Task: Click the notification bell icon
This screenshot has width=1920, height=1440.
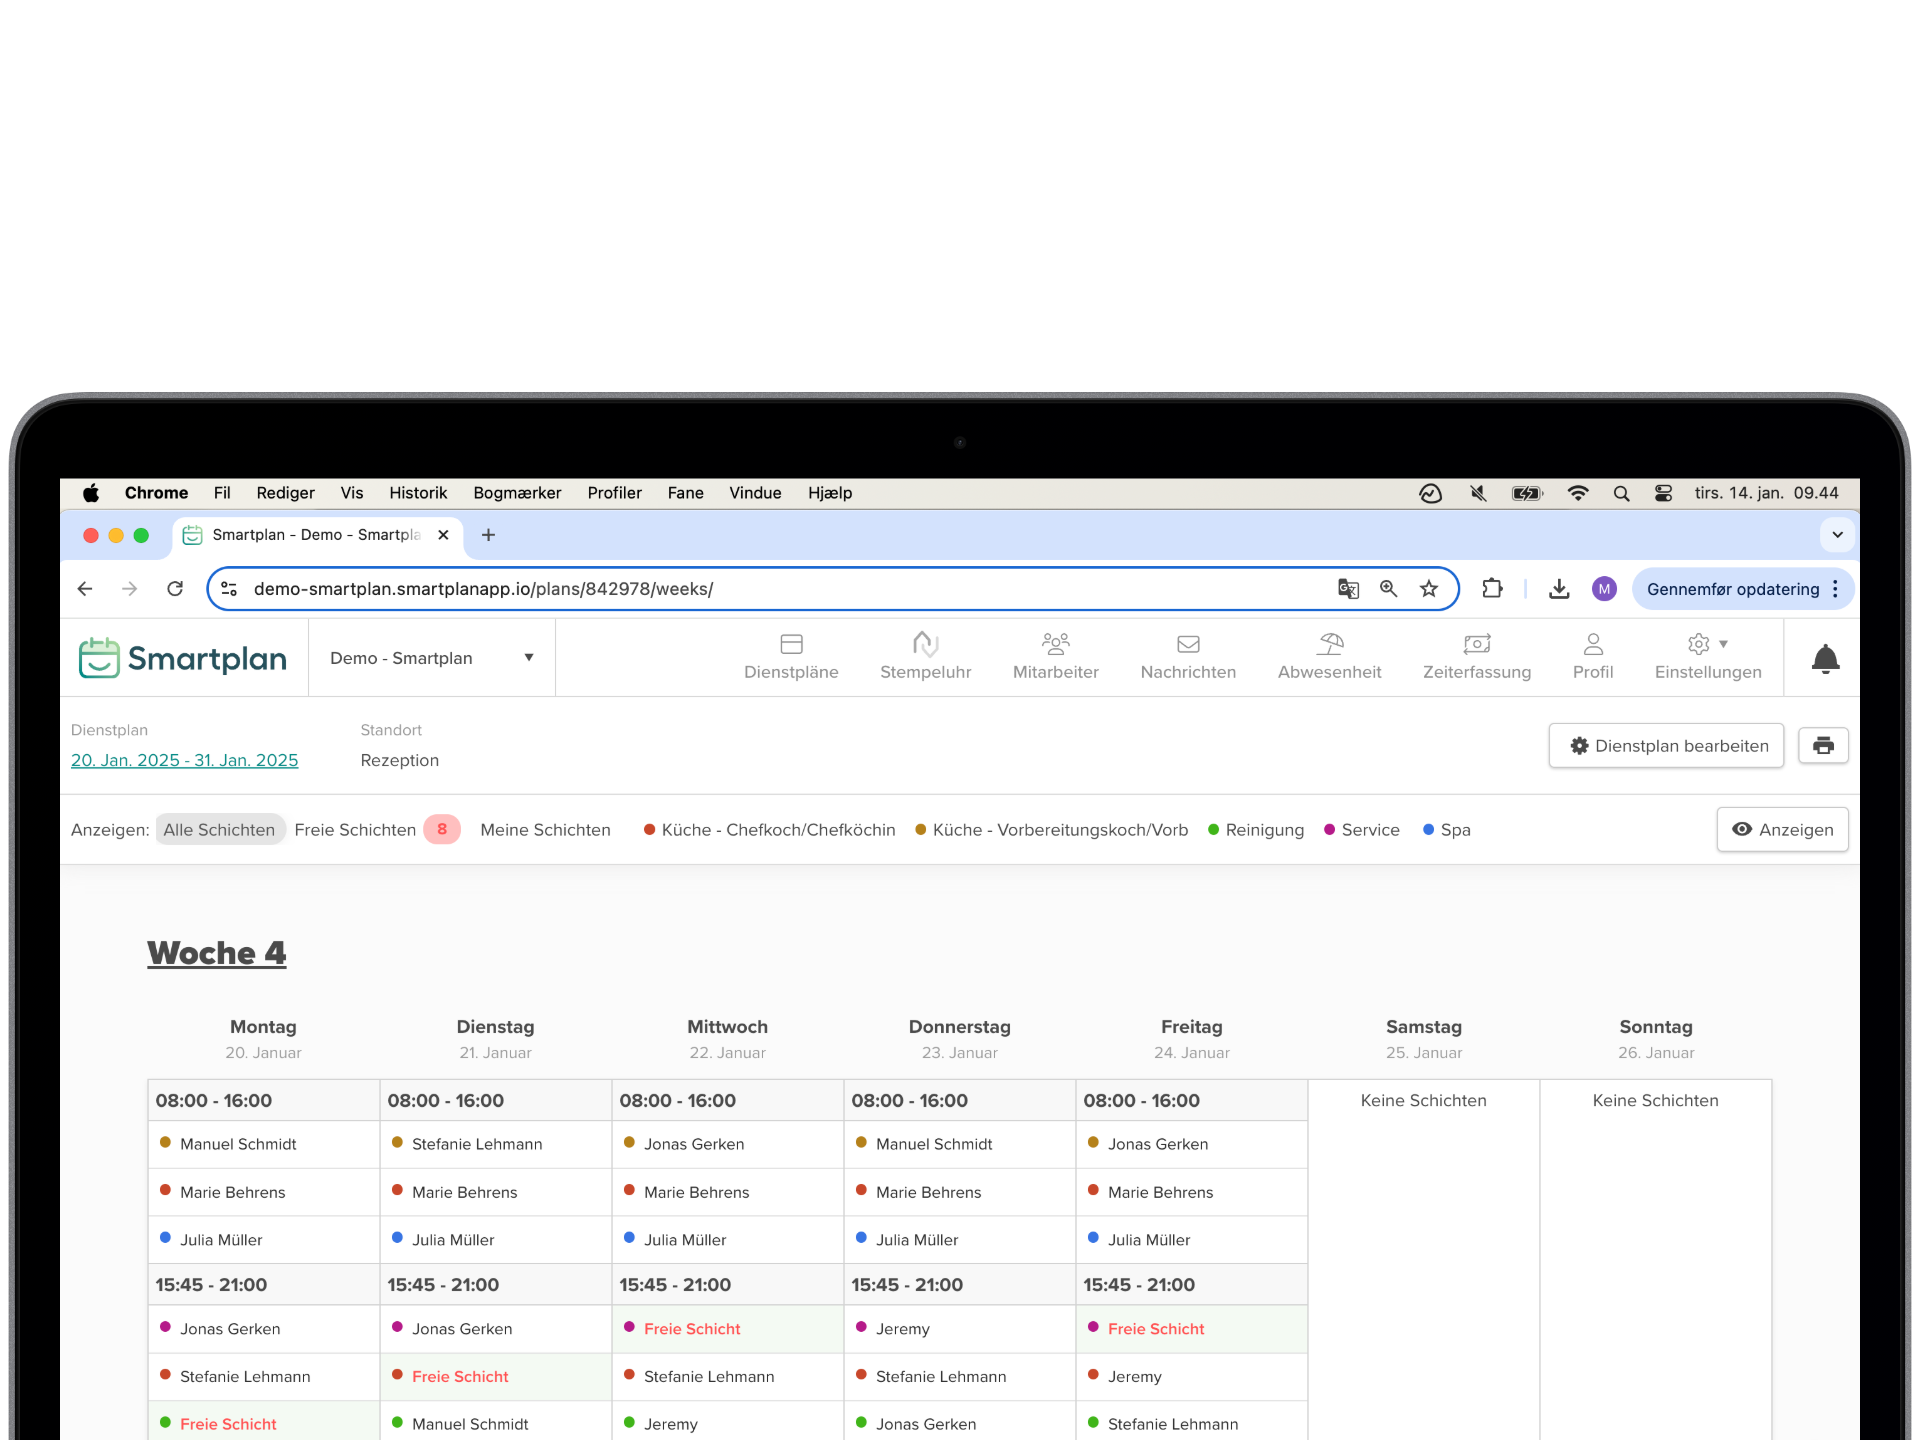Action: (1825, 659)
